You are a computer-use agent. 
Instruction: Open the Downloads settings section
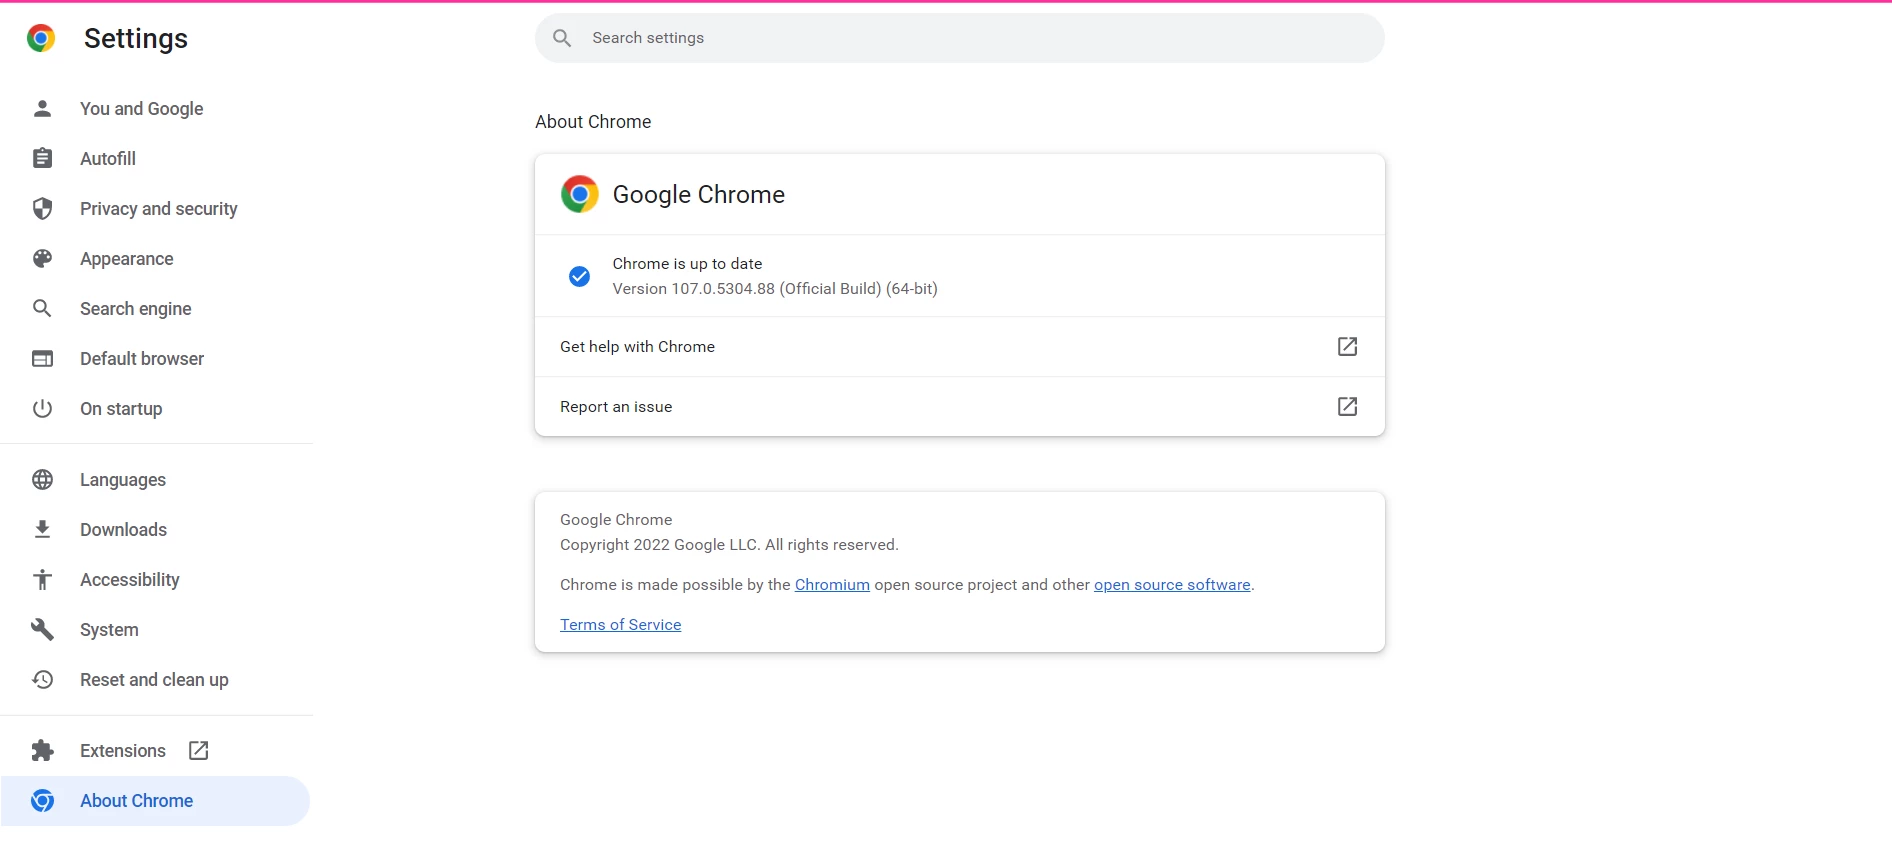156,529
